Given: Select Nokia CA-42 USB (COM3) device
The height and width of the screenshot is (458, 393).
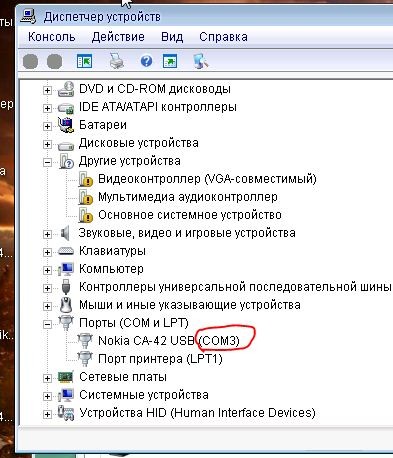Looking at the screenshot, I should point(169,341).
